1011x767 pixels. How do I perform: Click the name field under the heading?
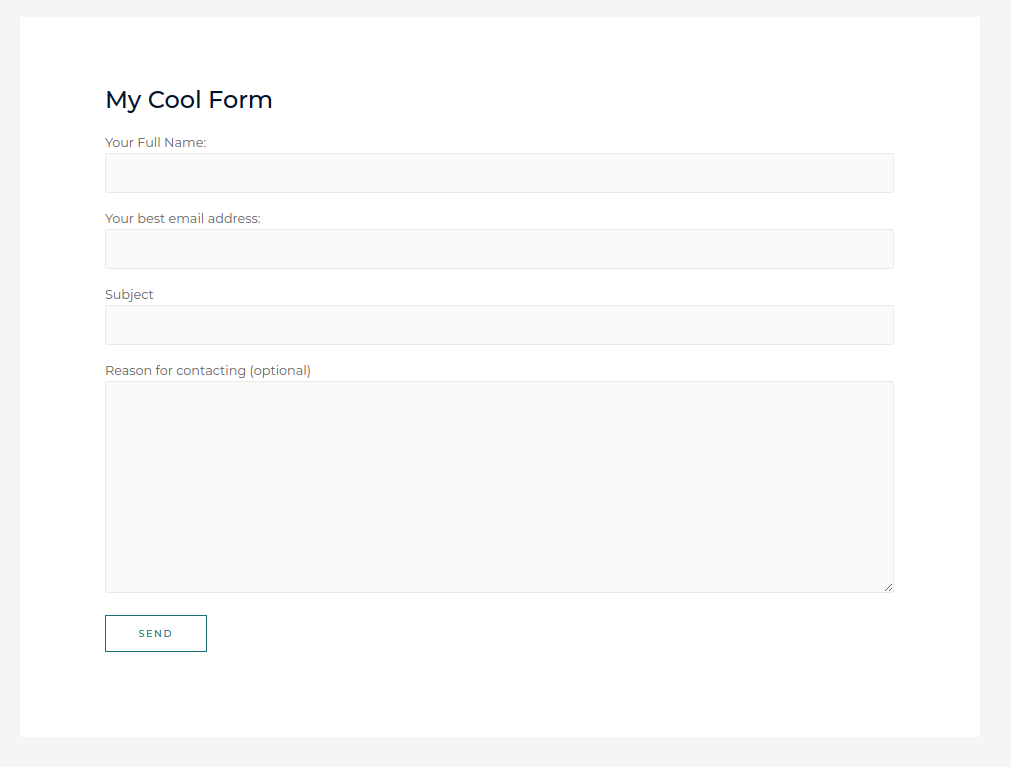point(499,172)
